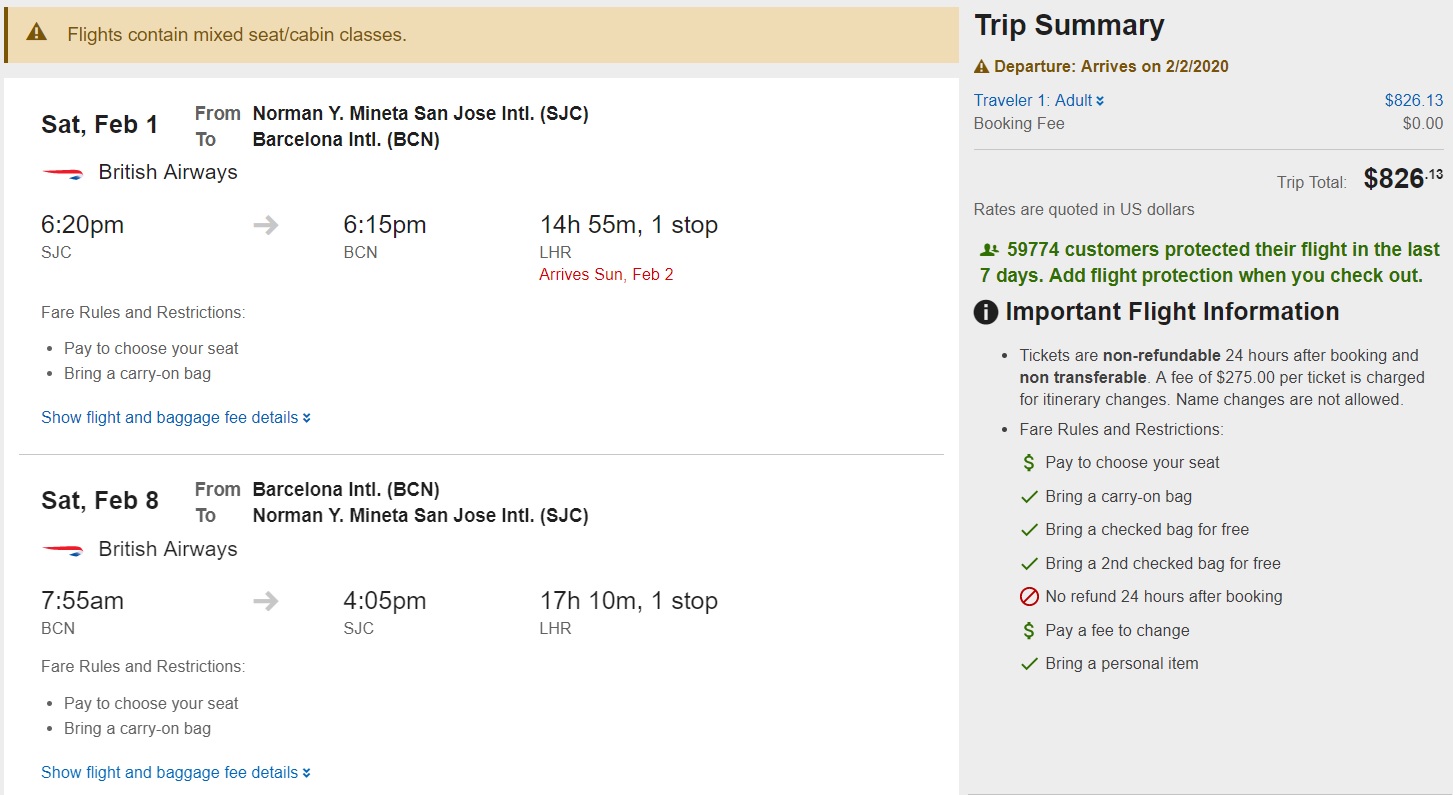Viewport: 1453px width, 795px height.
Task: Click British Airways logo for Feb 8 flight
Action: [62, 550]
